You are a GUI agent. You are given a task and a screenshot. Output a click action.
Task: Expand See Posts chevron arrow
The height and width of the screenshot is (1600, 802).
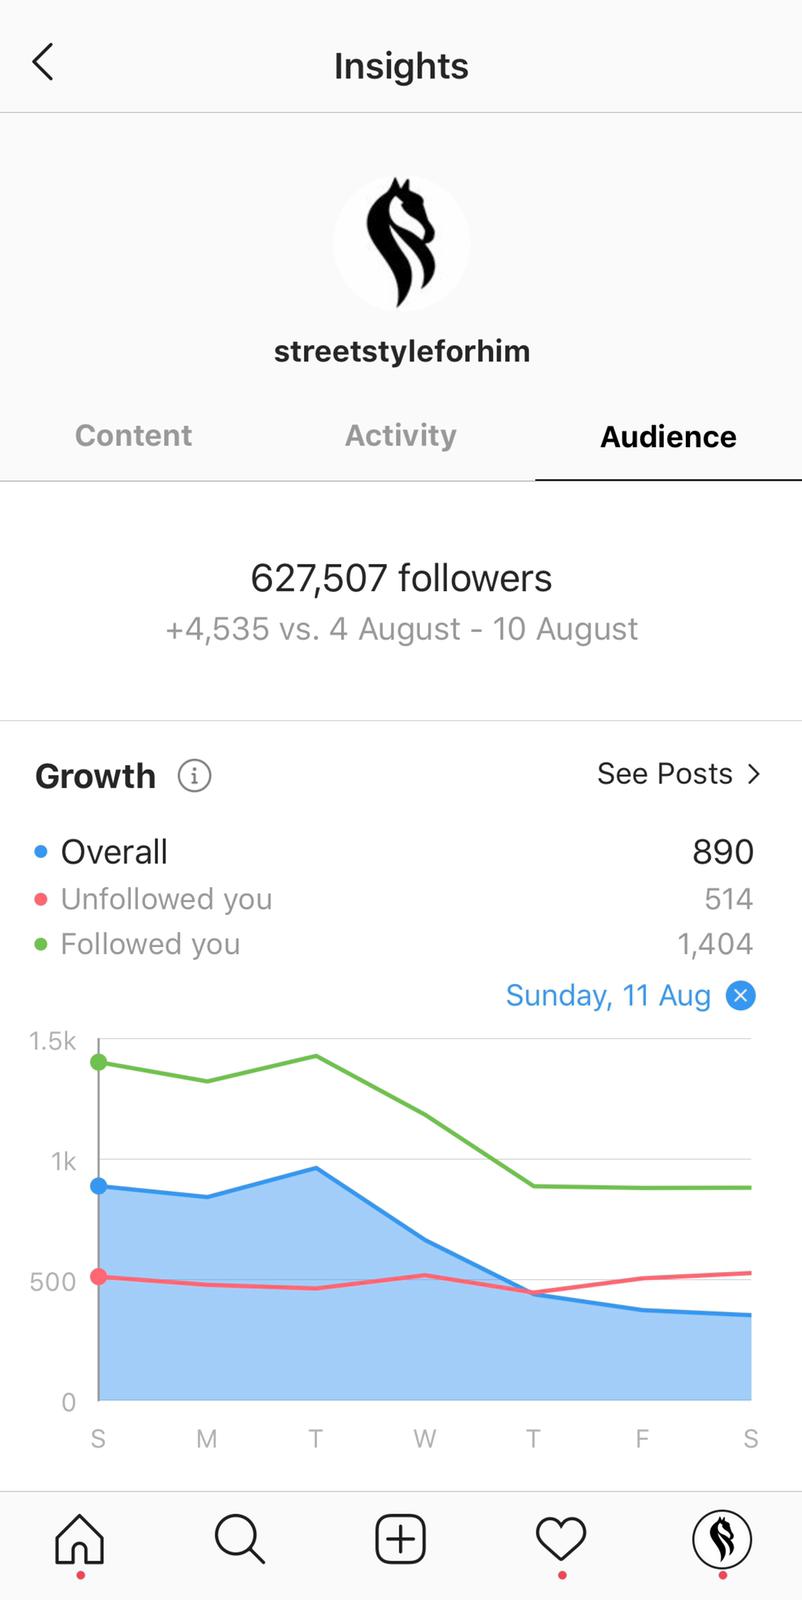click(x=754, y=773)
